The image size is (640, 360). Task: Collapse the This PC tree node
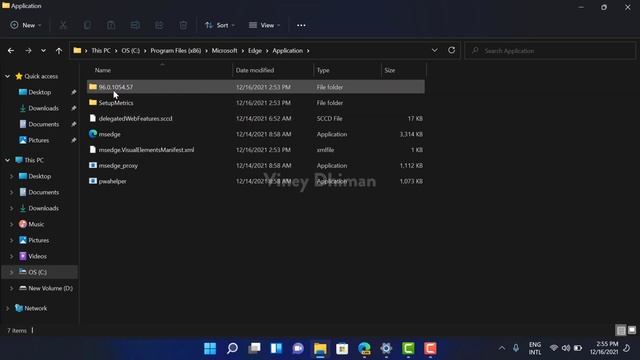click(7, 160)
